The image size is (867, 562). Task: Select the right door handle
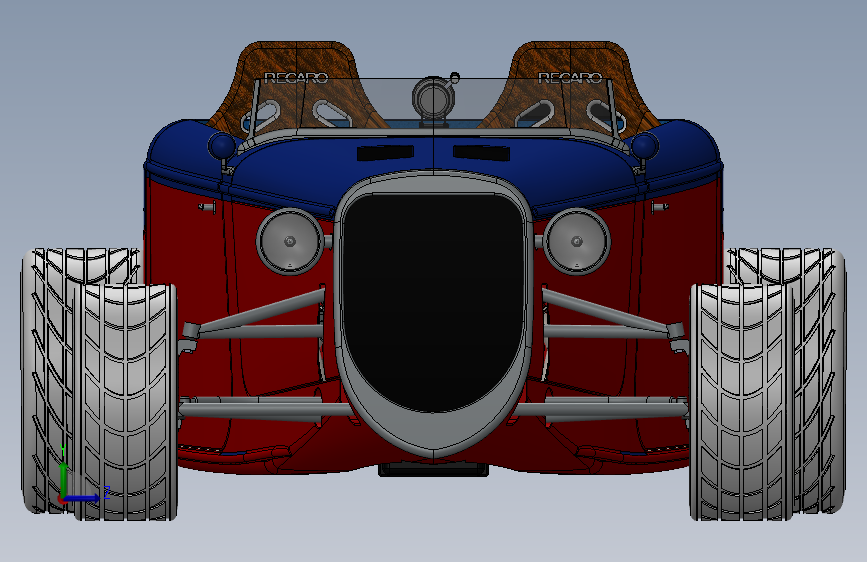pos(660,207)
